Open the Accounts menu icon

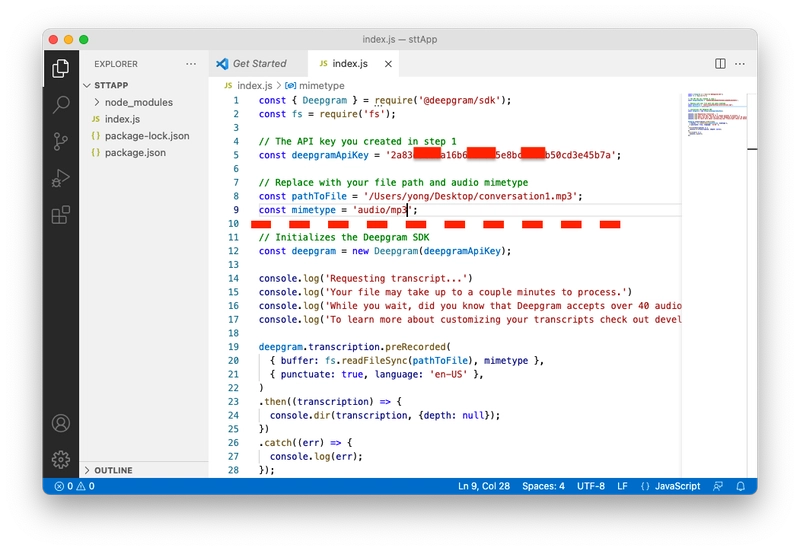[x=61, y=423]
